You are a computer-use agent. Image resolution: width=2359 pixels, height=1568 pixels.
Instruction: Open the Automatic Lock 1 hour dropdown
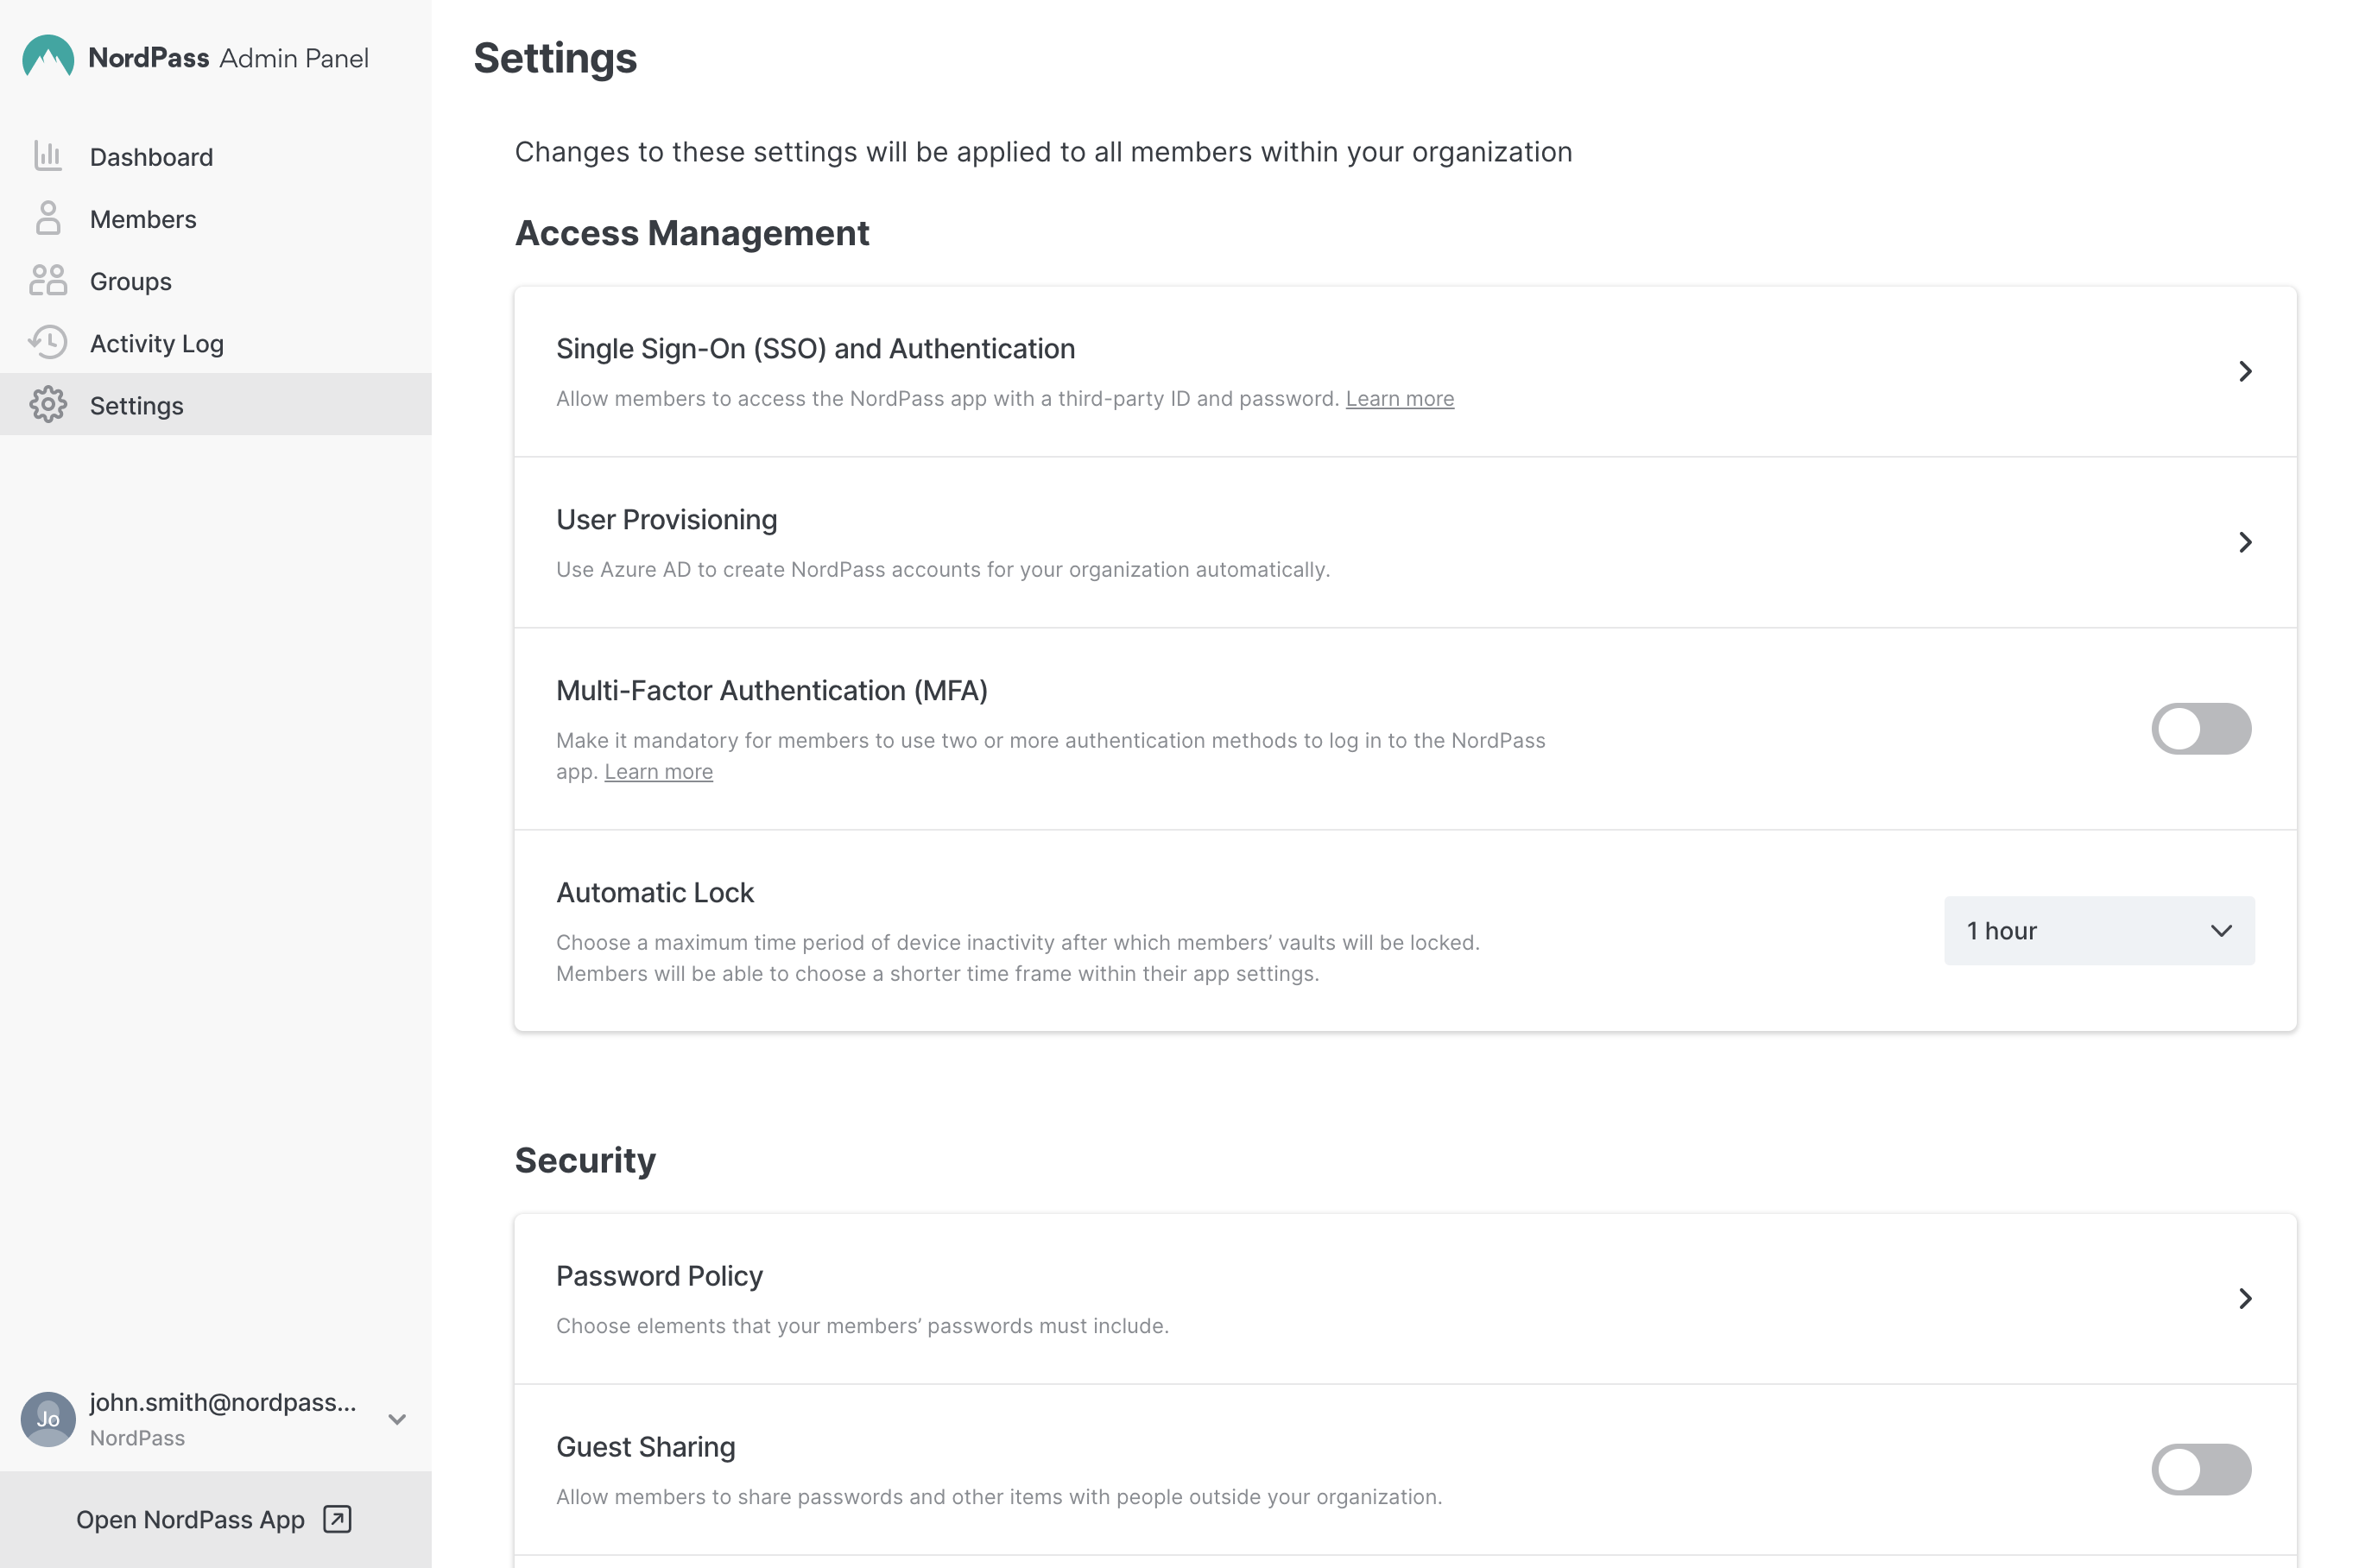2098,931
